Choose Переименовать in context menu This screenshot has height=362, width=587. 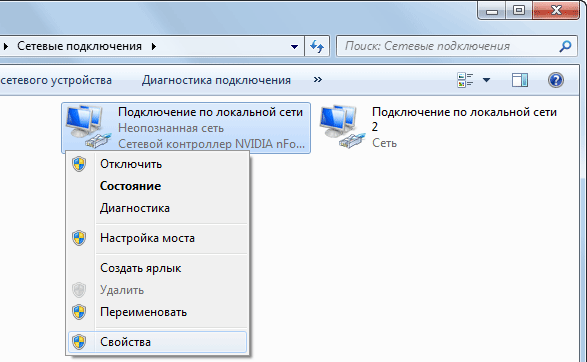[157, 312]
